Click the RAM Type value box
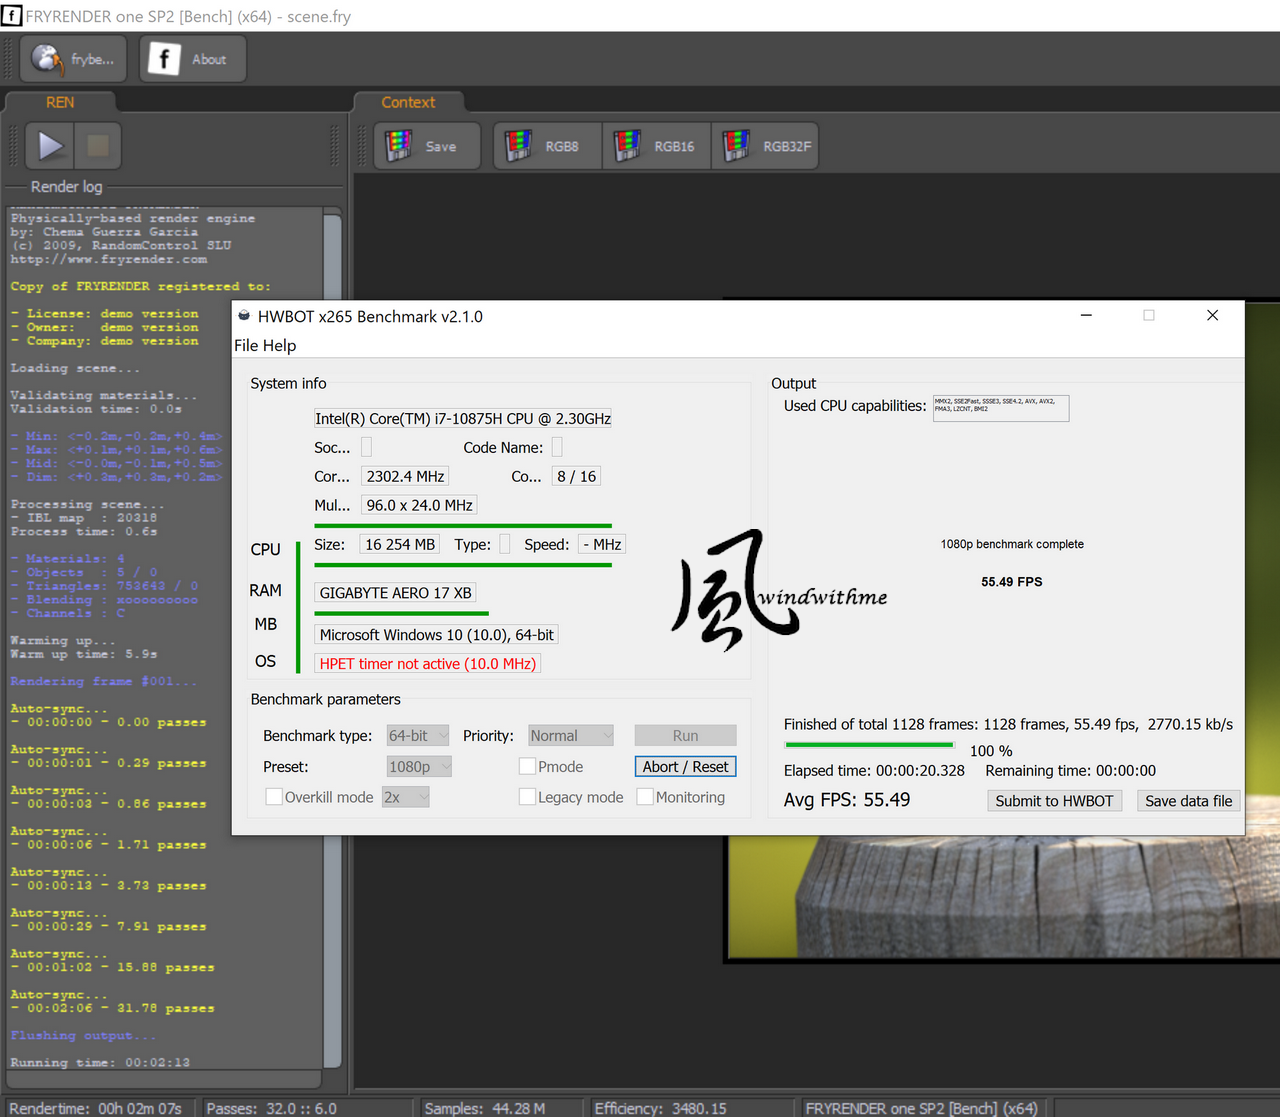The width and height of the screenshot is (1280, 1117). coord(505,545)
